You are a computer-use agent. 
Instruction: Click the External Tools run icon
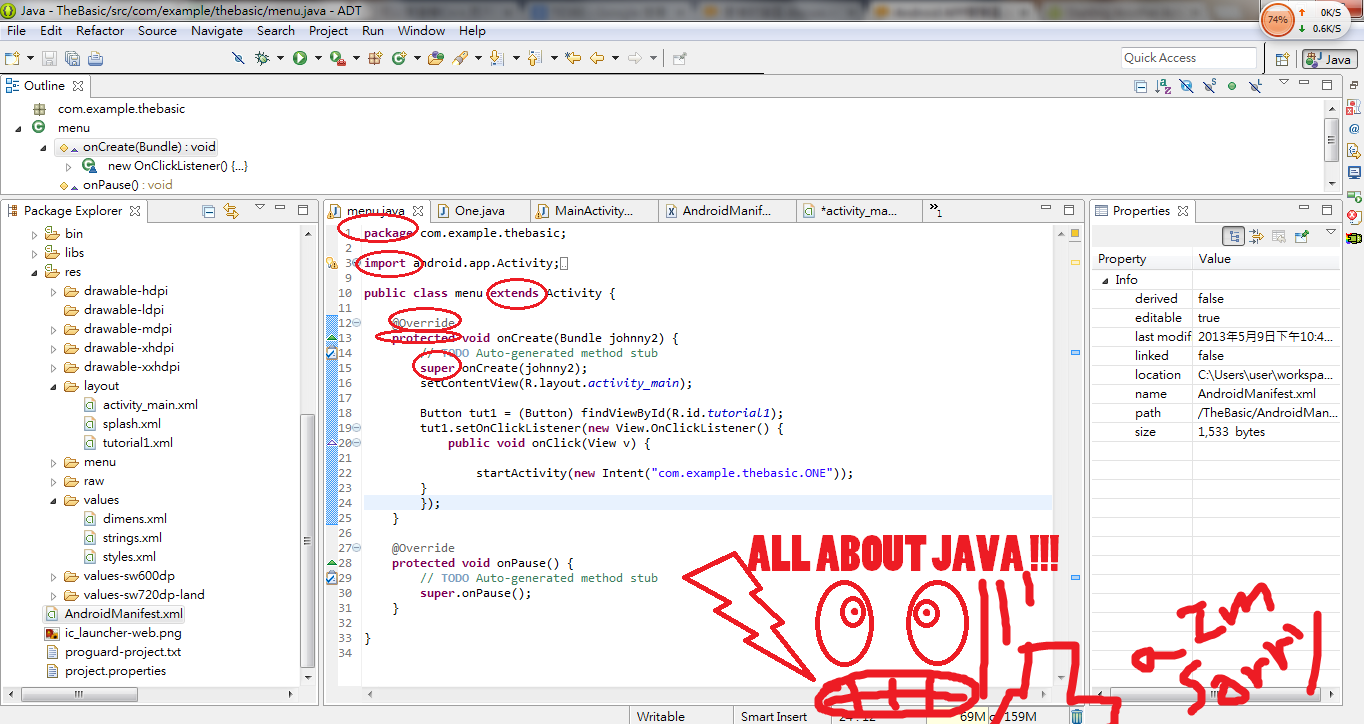337,58
